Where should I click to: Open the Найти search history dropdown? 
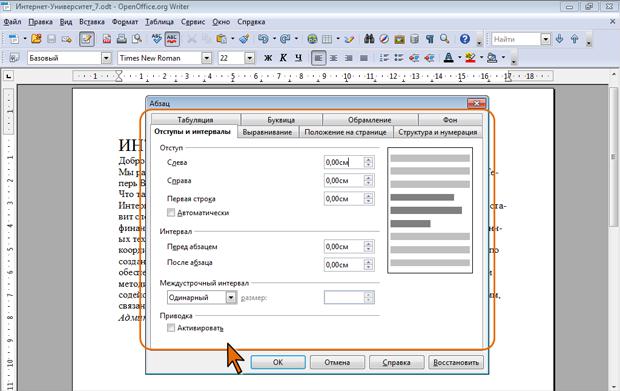546,39
